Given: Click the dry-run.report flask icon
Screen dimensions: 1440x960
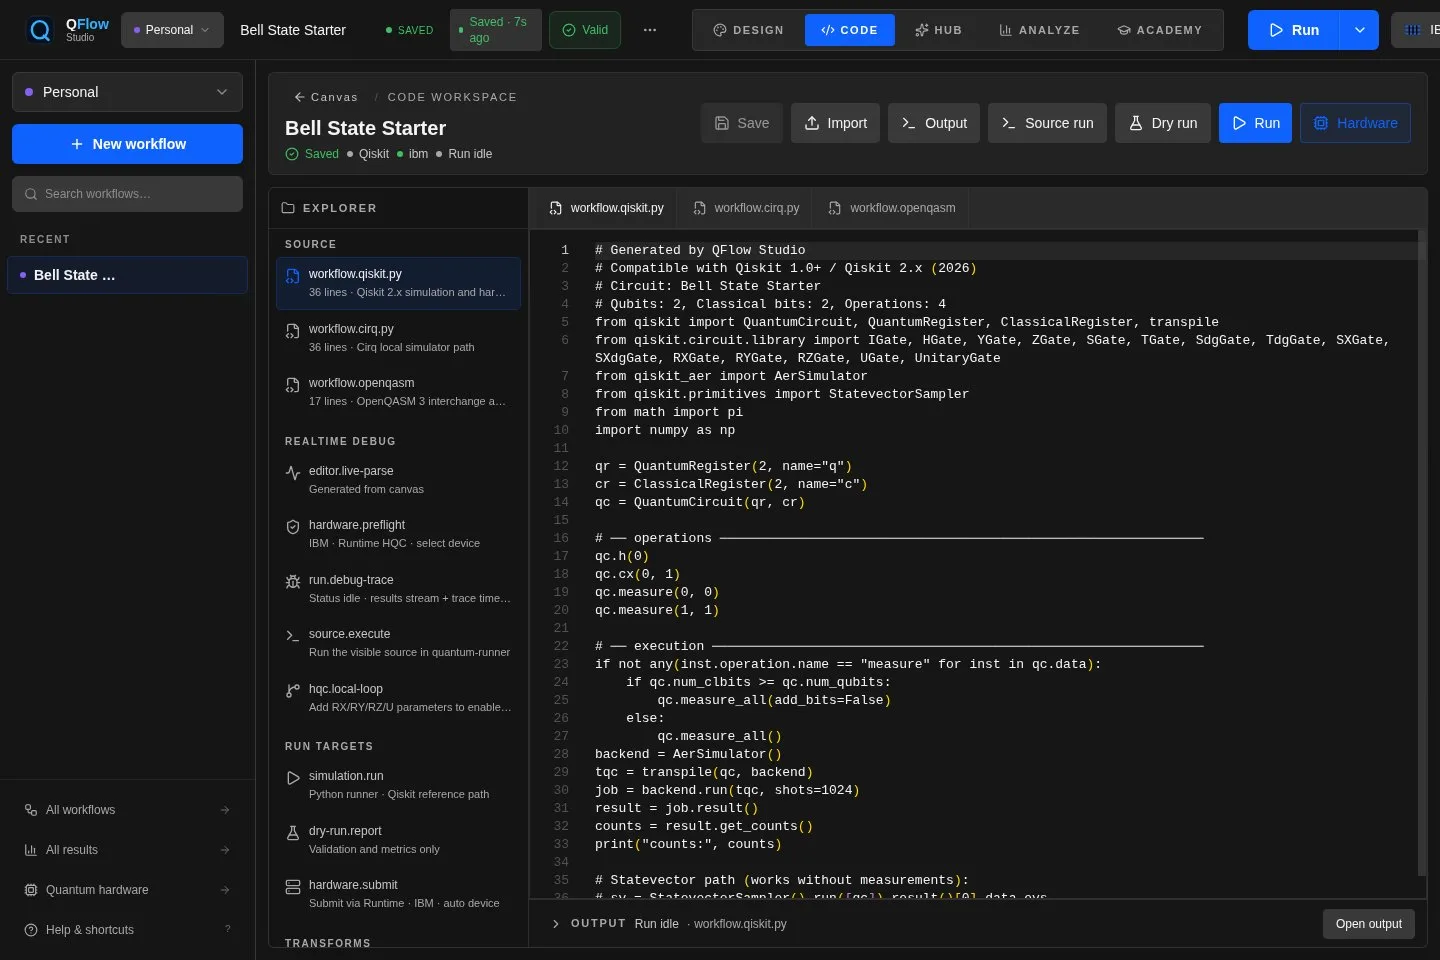Looking at the screenshot, I should click(293, 833).
